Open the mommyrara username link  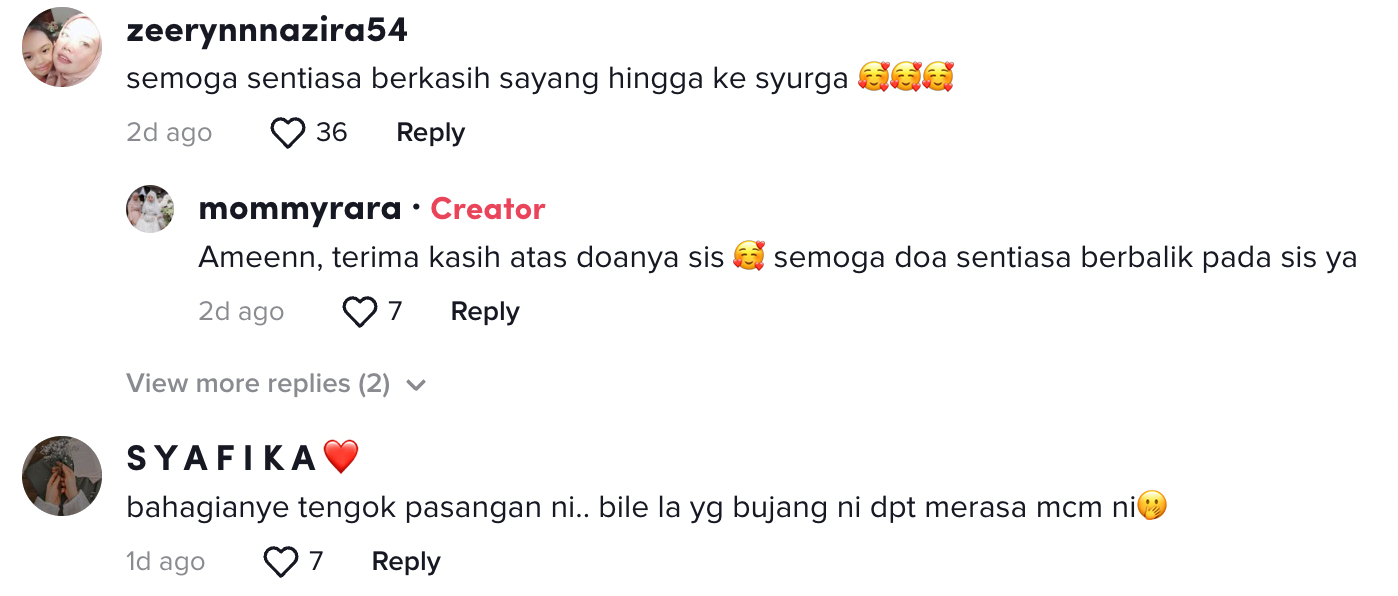click(300, 209)
